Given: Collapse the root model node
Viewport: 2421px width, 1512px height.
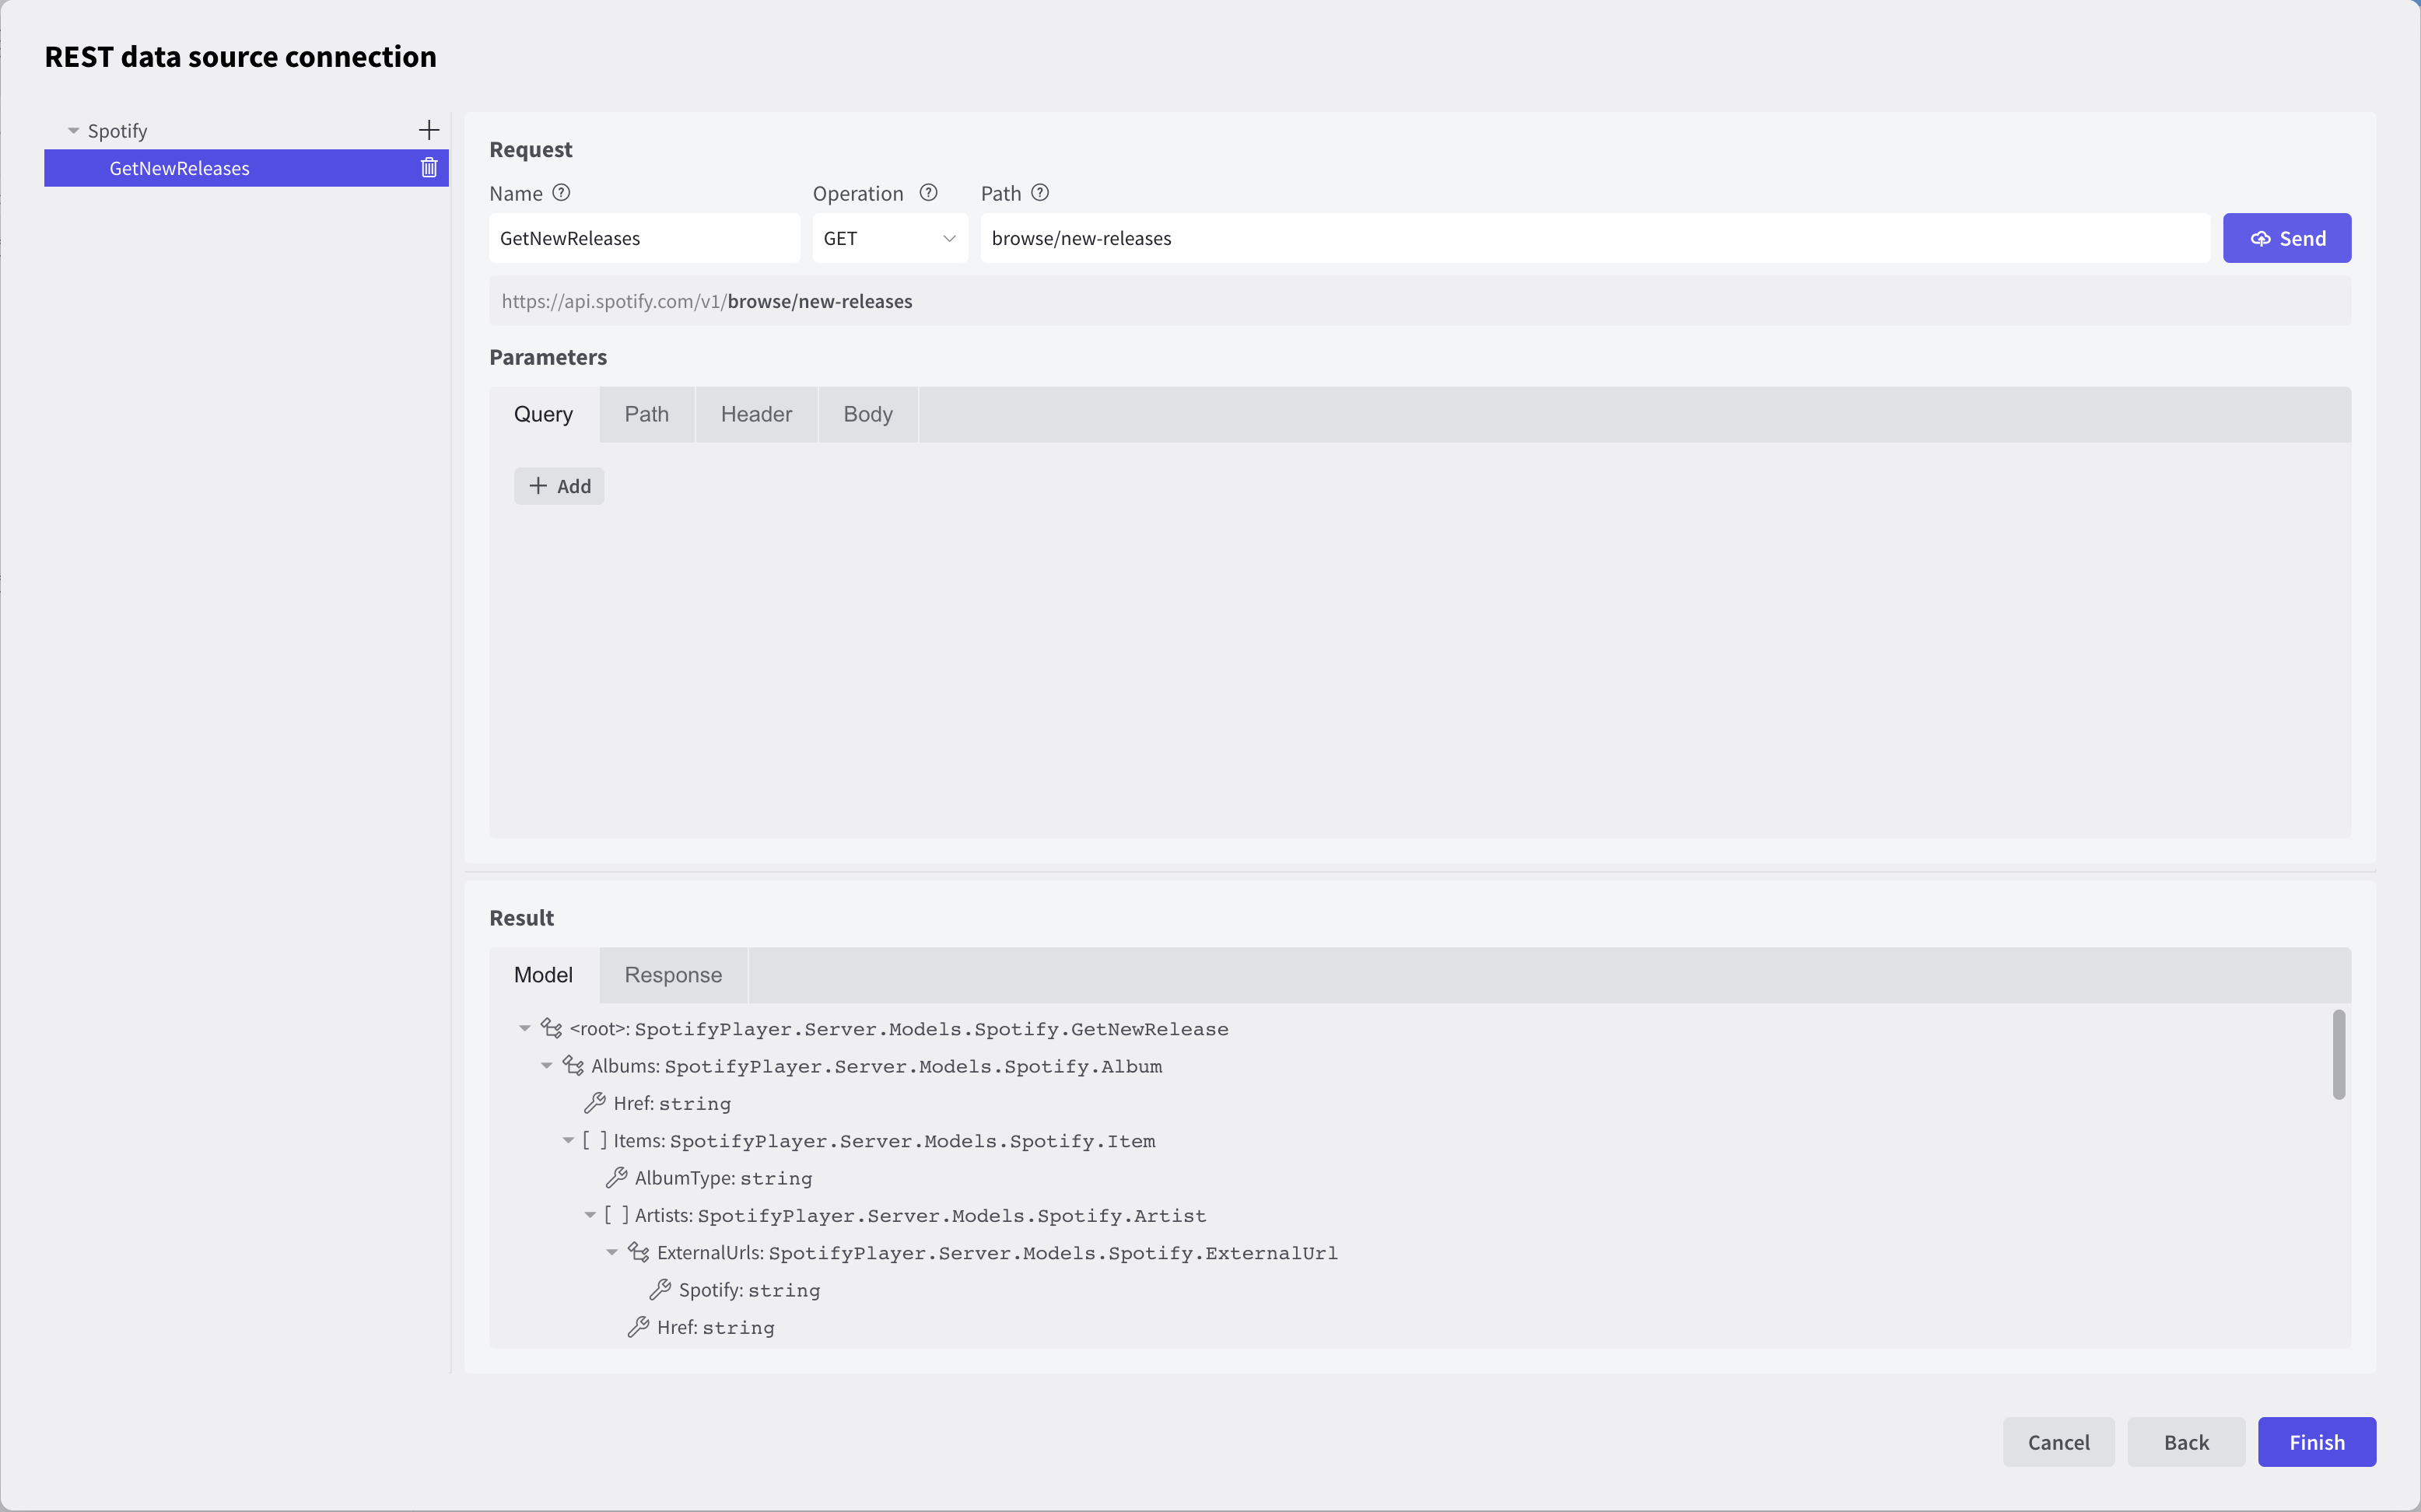Looking at the screenshot, I should (x=525, y=1029).
